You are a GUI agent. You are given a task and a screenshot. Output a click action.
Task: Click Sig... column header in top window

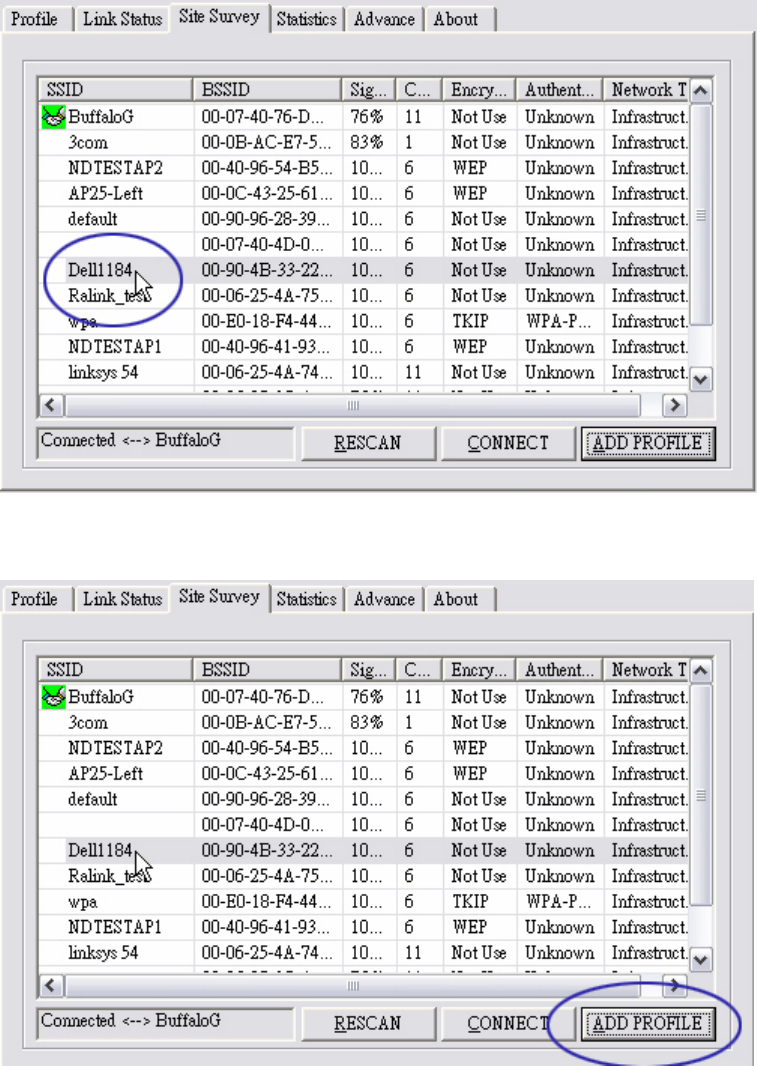[369, 90]
